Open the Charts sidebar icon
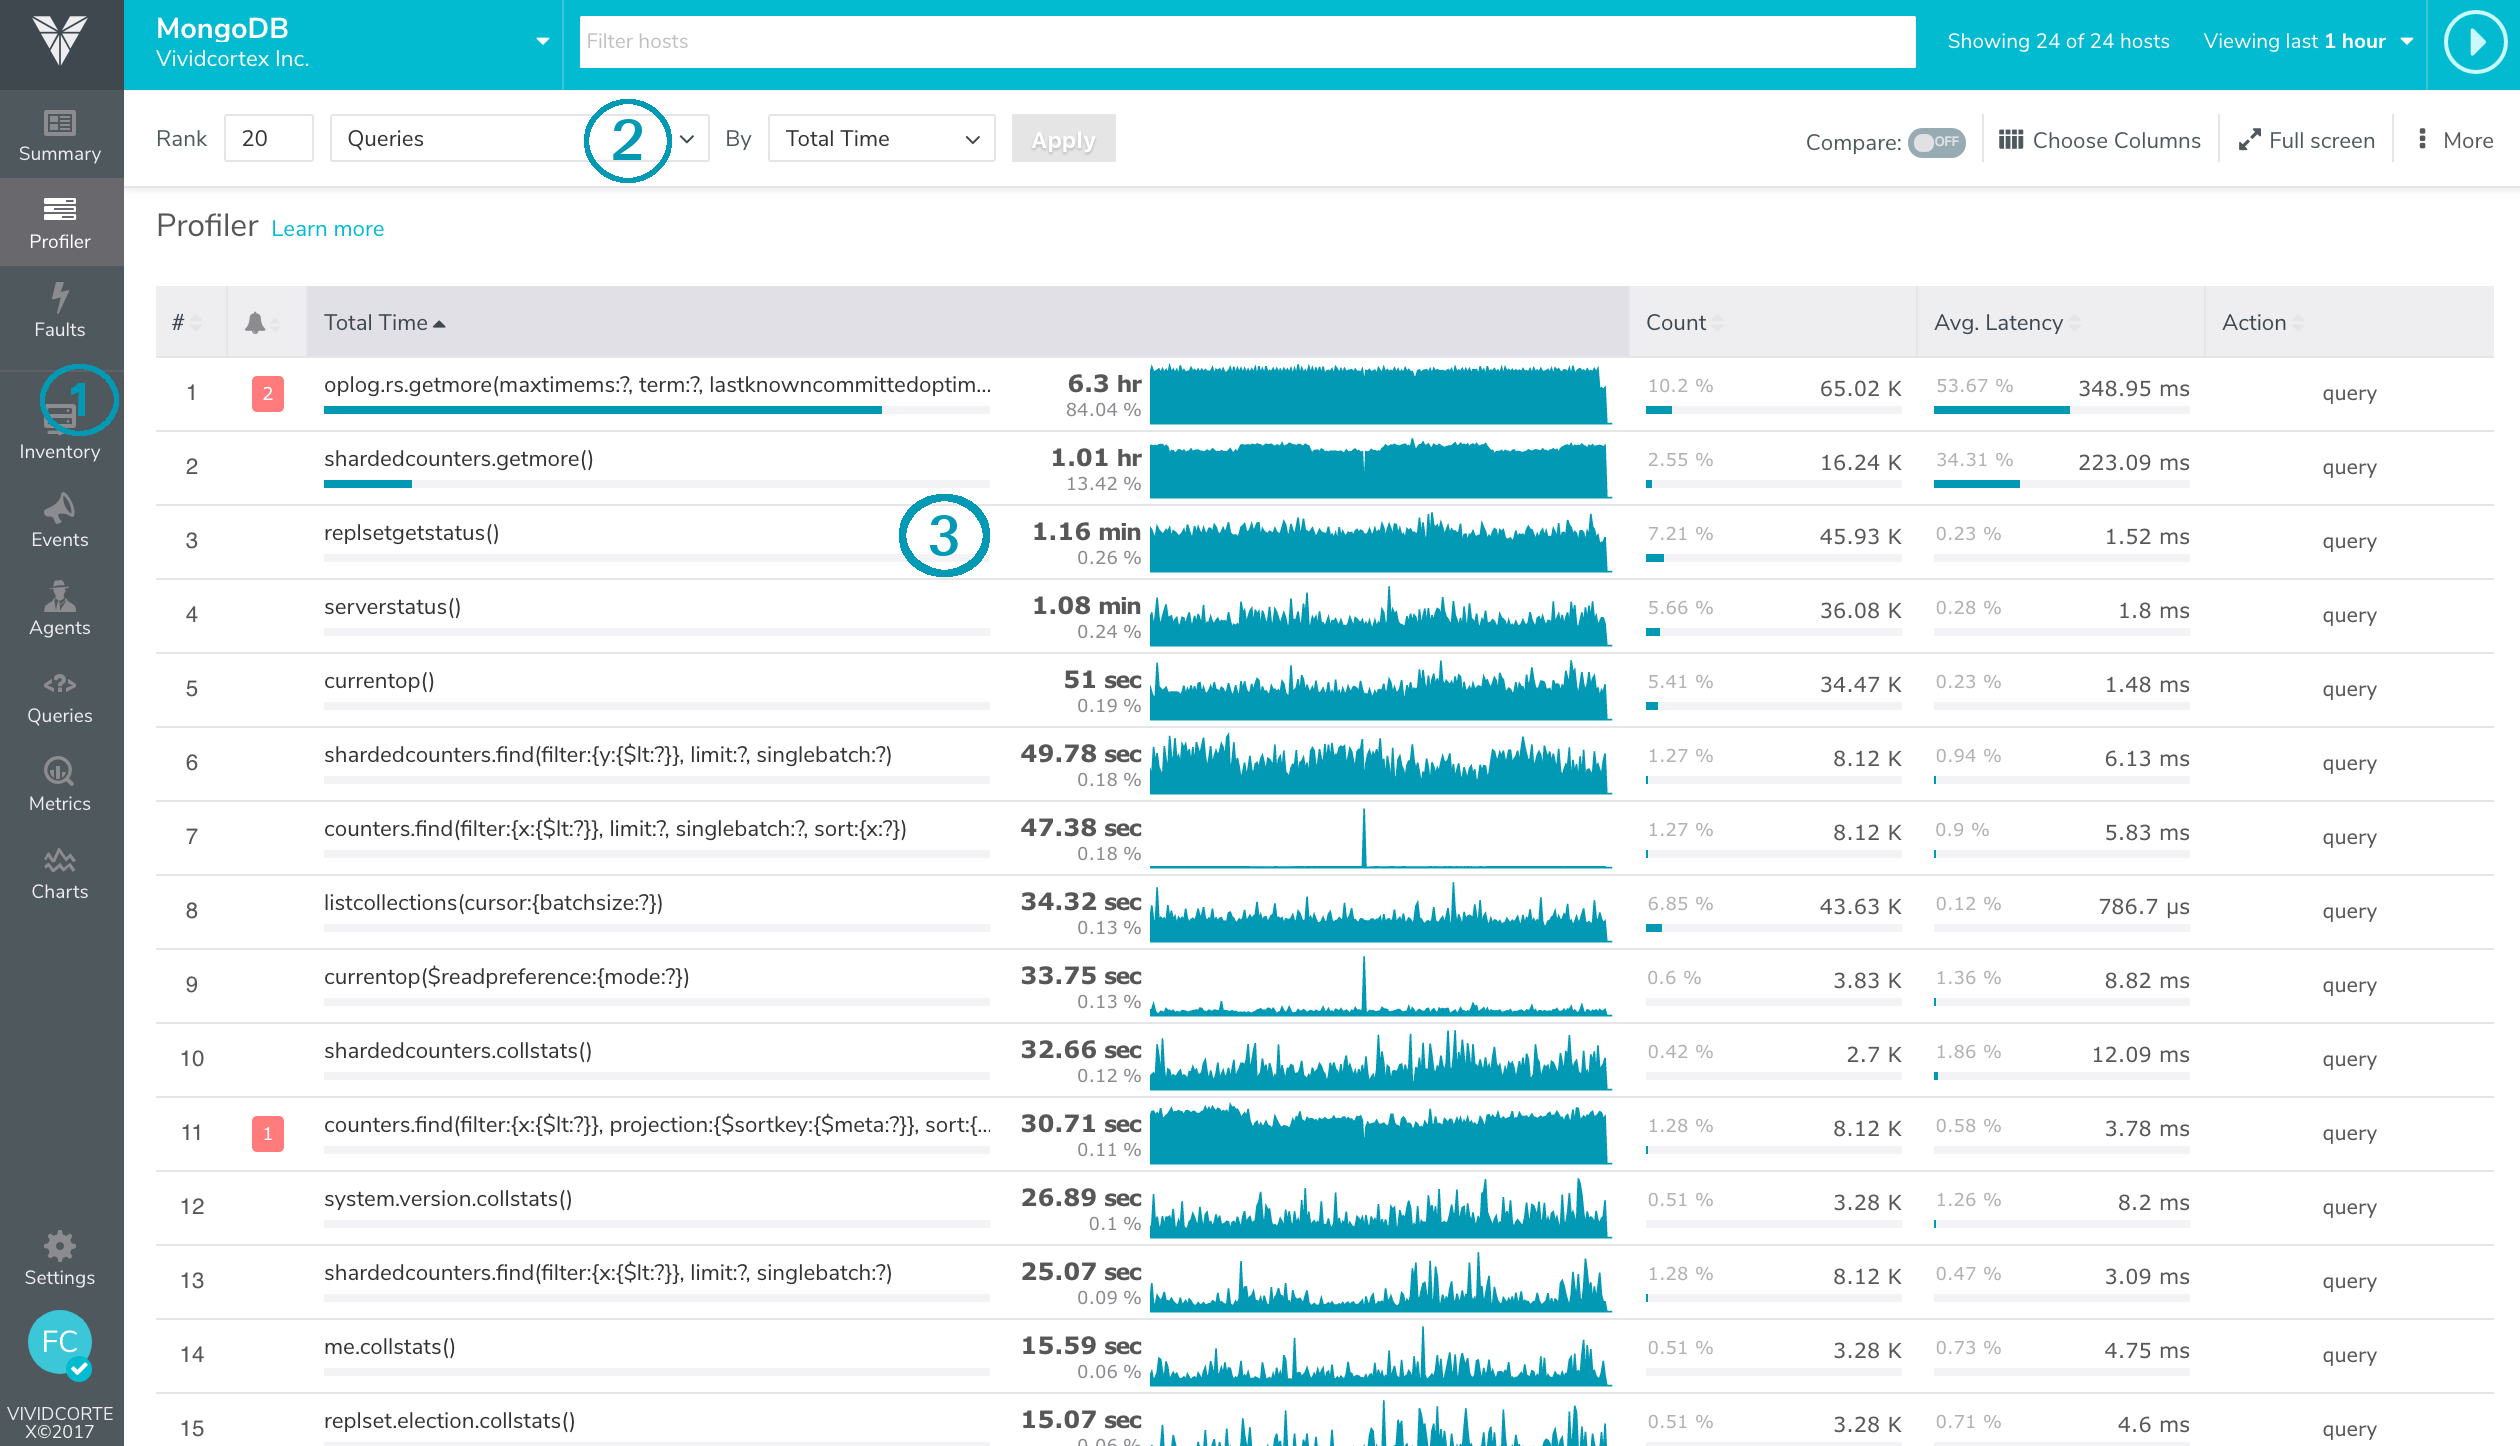The image size is (2520, 1446). tap(60, 860)
